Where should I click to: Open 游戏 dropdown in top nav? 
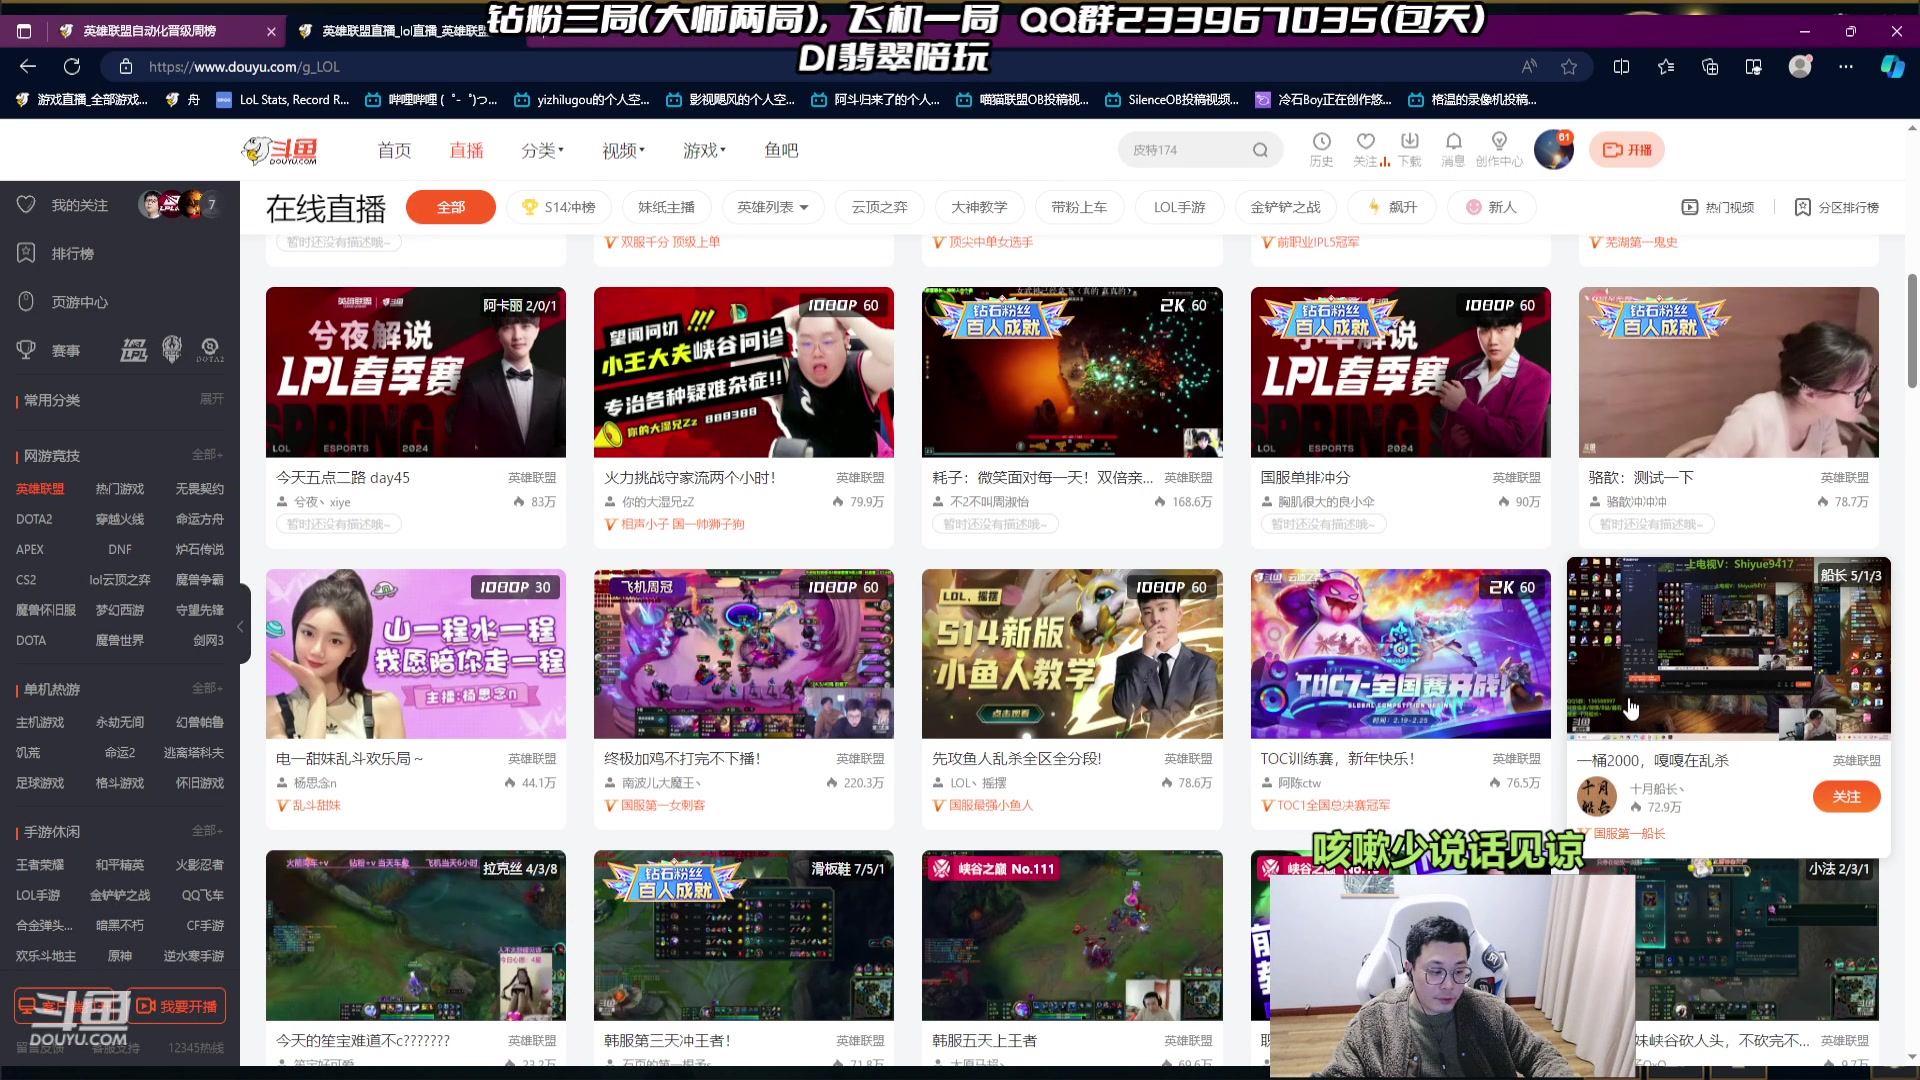click(704, 150)
